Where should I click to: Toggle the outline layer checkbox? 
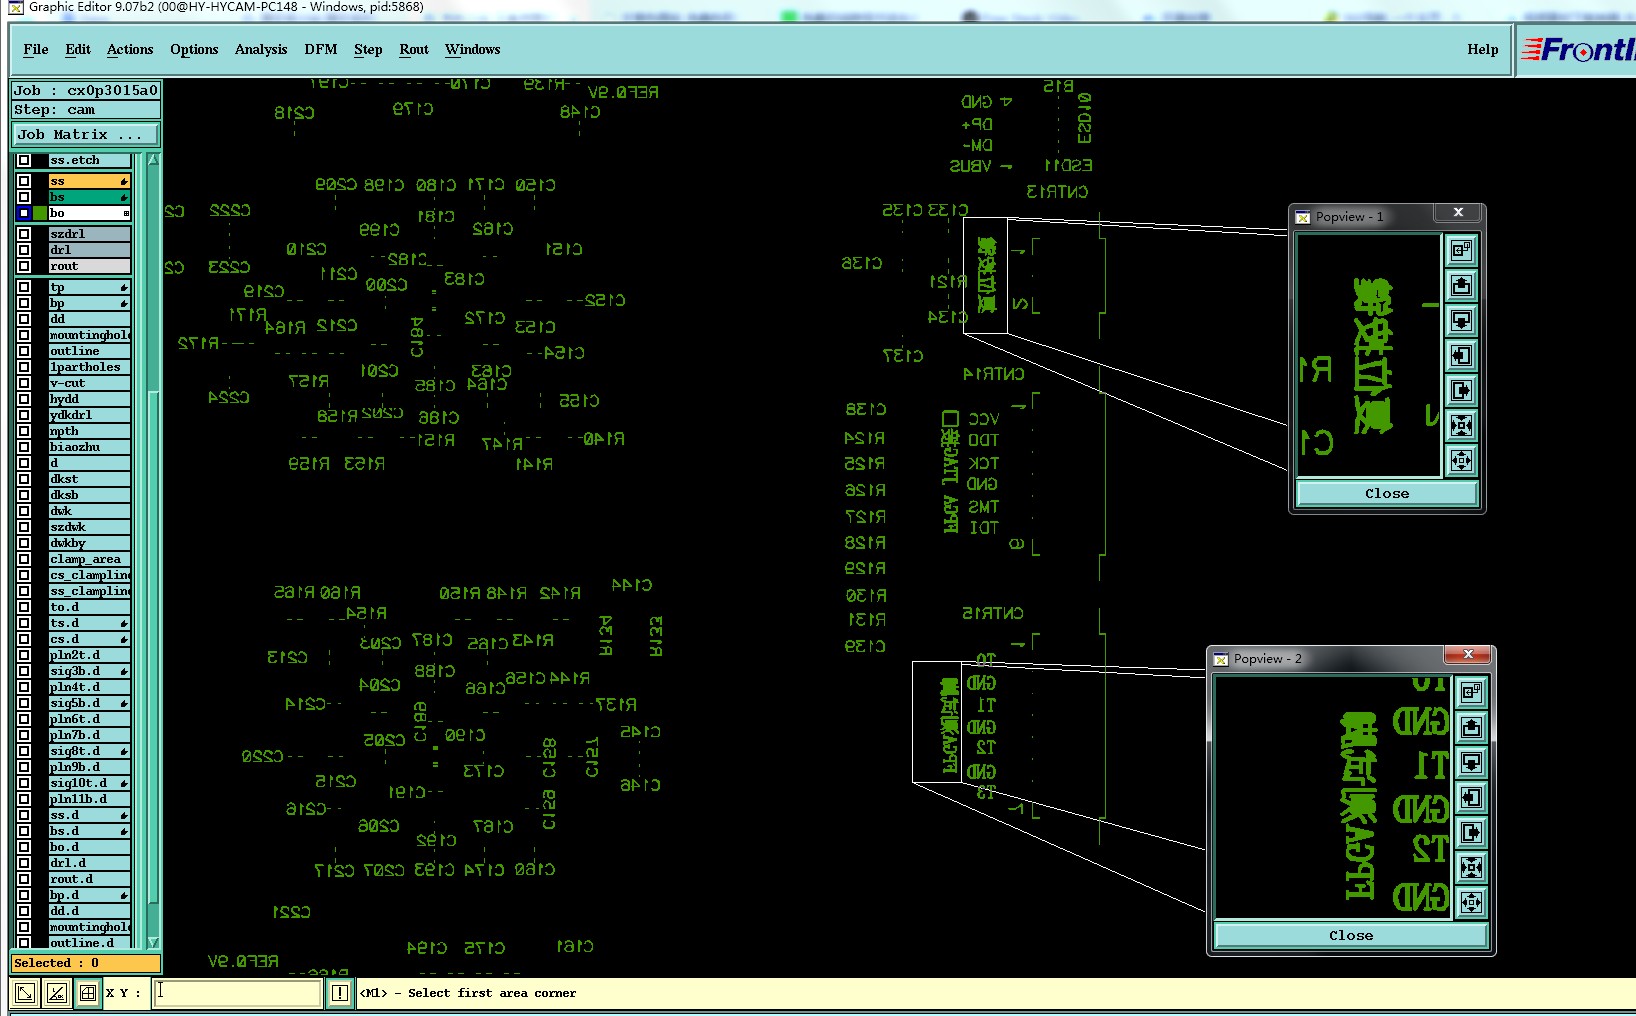pyautogui.click(x=24, y=351)
